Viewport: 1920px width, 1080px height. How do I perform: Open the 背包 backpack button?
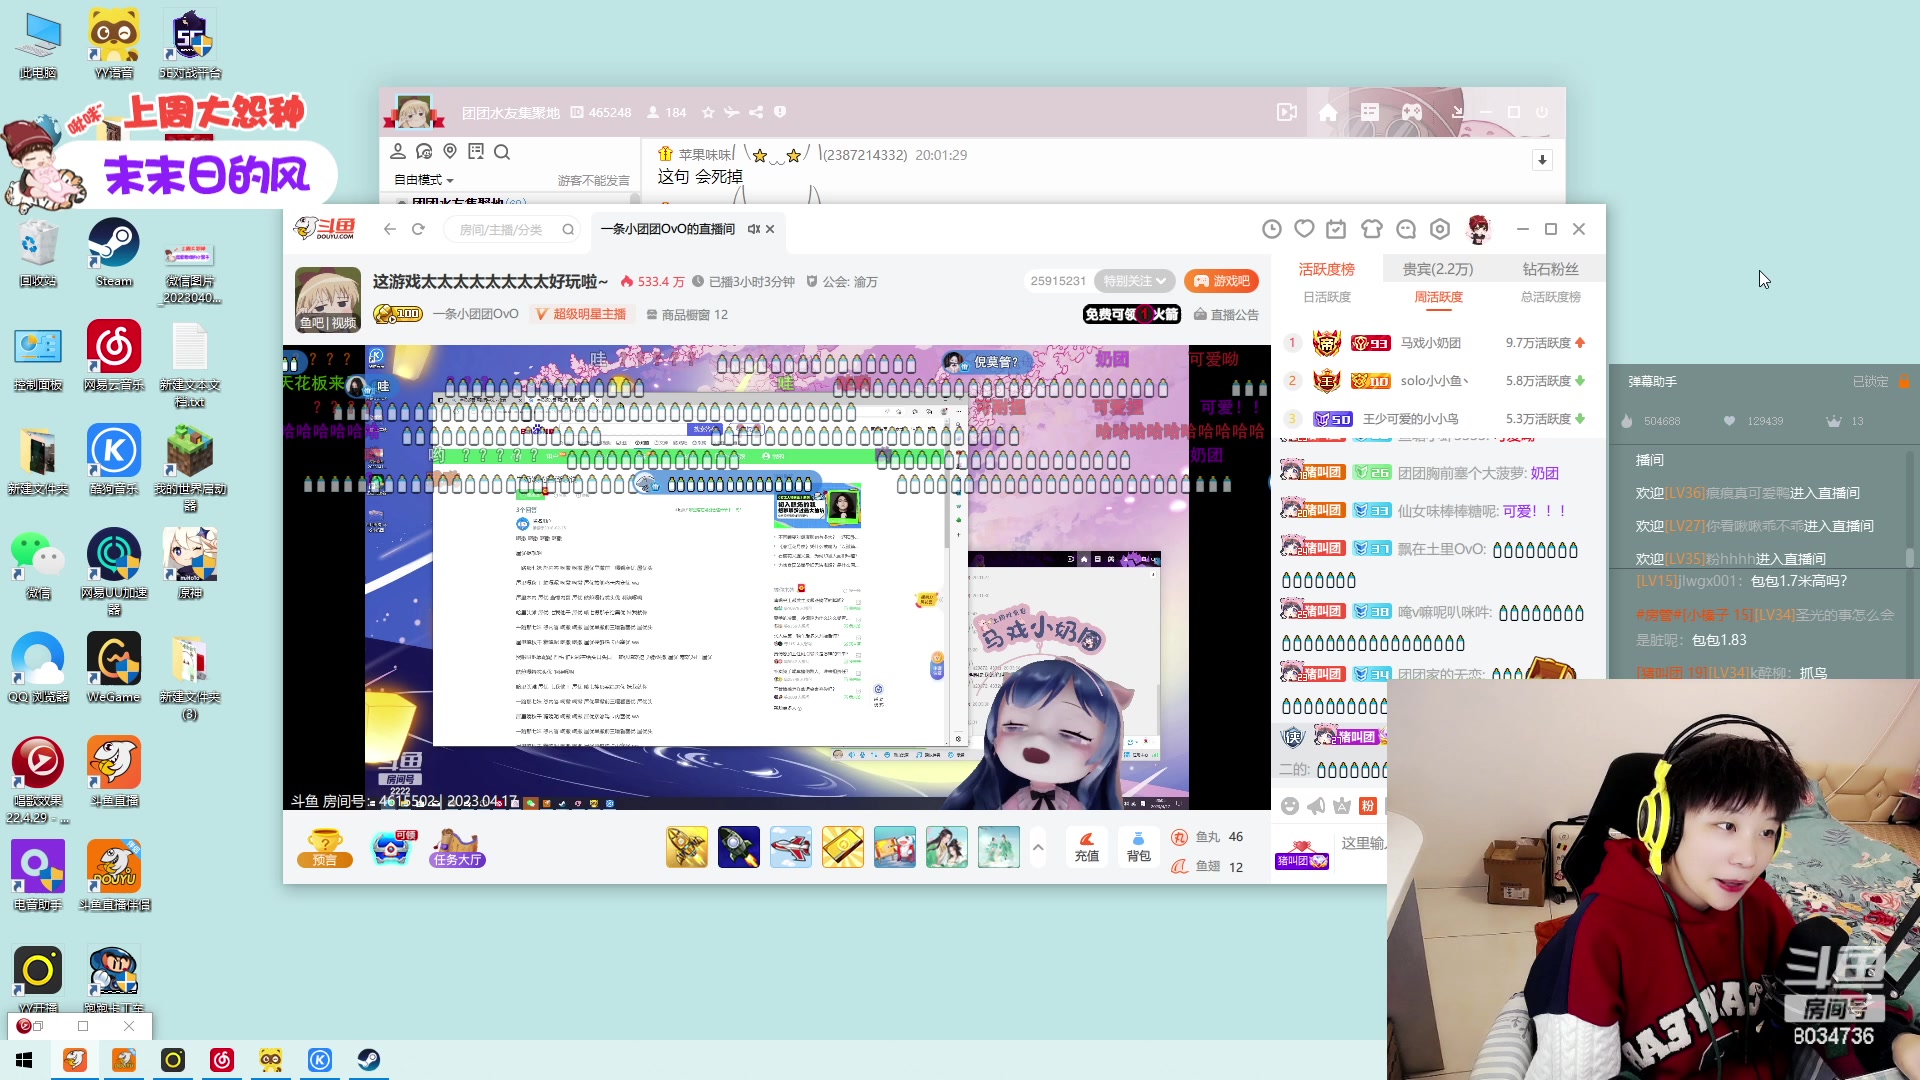(x=1138, y=847)
